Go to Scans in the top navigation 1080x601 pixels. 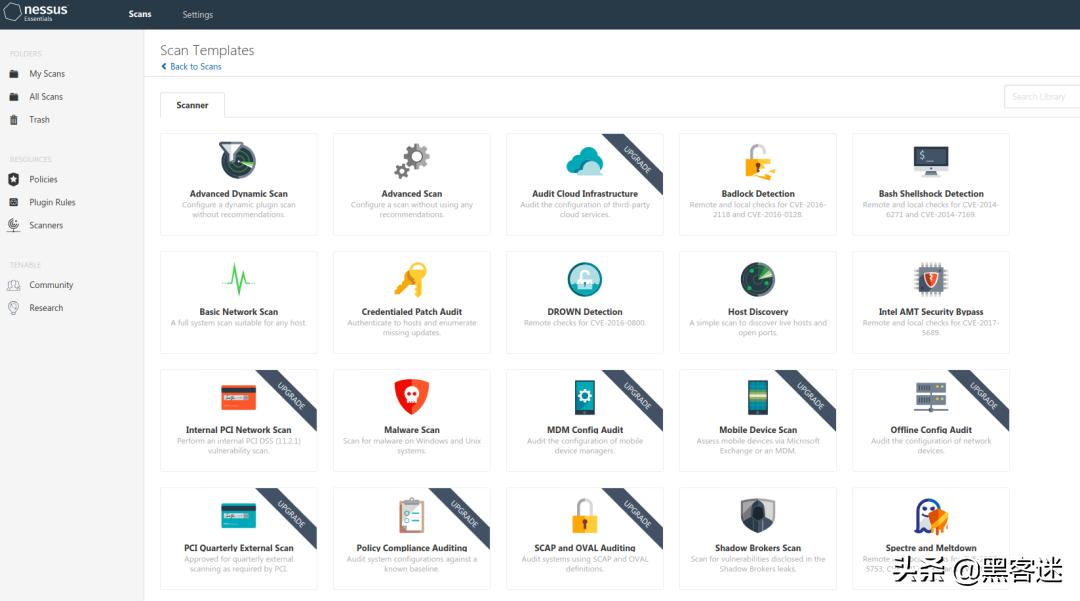pos(140,15)
